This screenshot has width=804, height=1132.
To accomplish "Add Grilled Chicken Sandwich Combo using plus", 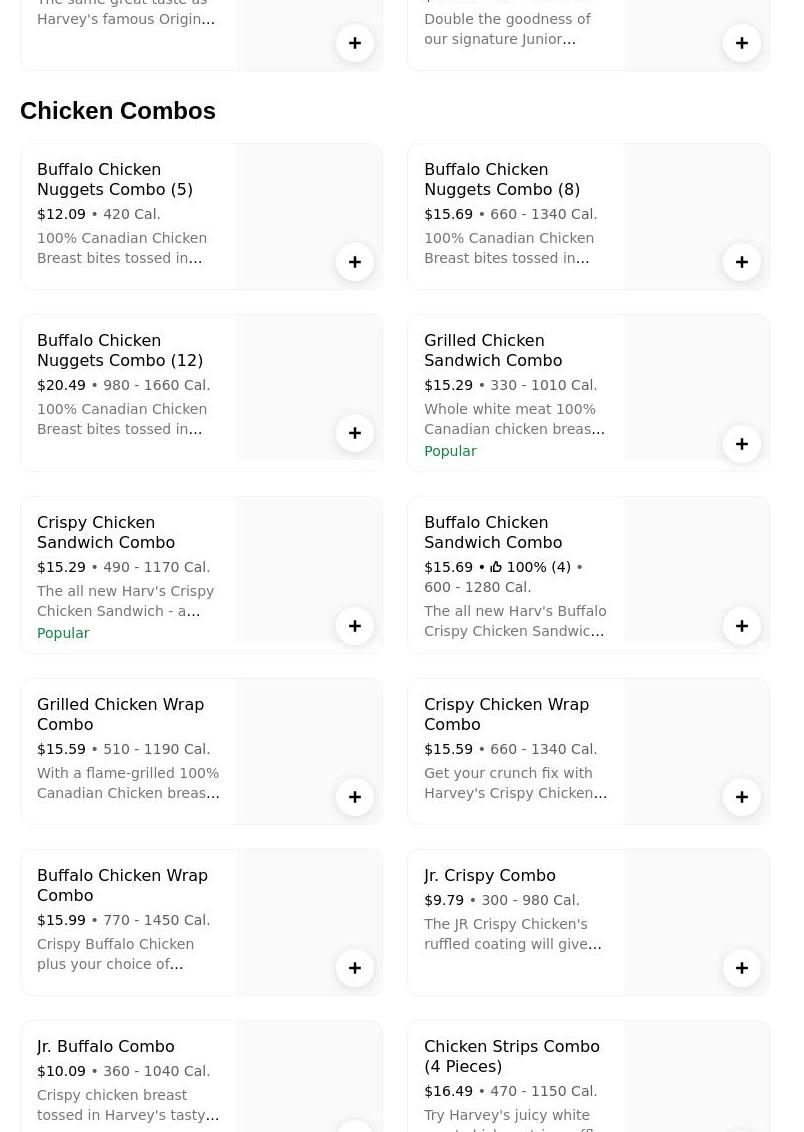I will [x=742, y=444].
